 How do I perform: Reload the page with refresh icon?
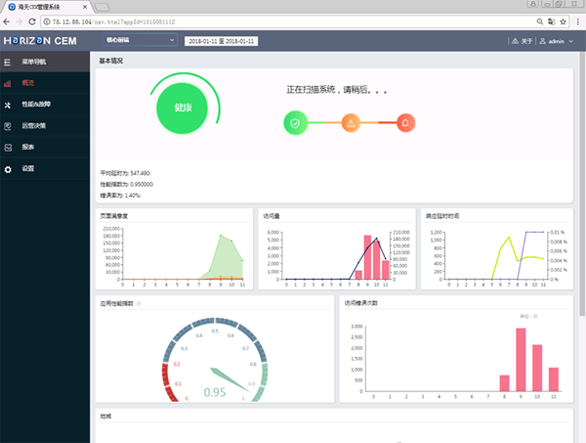click(x=32, y=22)
